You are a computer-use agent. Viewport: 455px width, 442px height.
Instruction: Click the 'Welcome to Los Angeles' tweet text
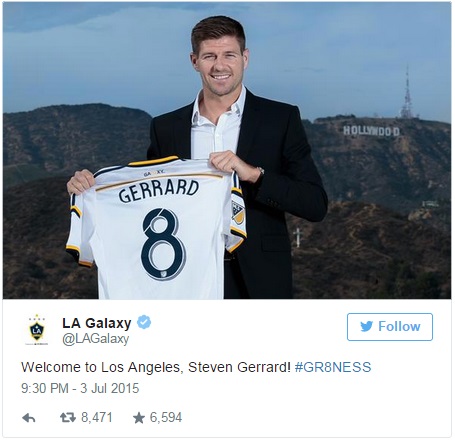pos(156,367)
